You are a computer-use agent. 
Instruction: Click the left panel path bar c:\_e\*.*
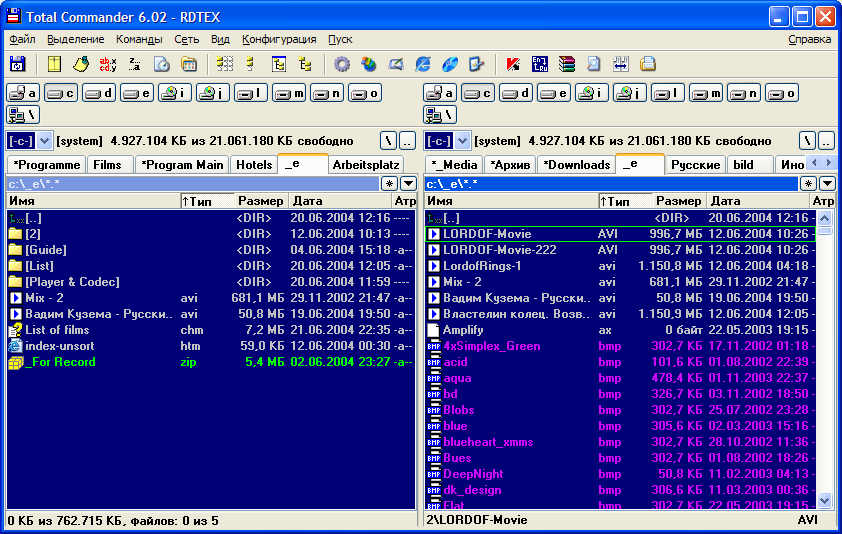click(x=192, y=184)
